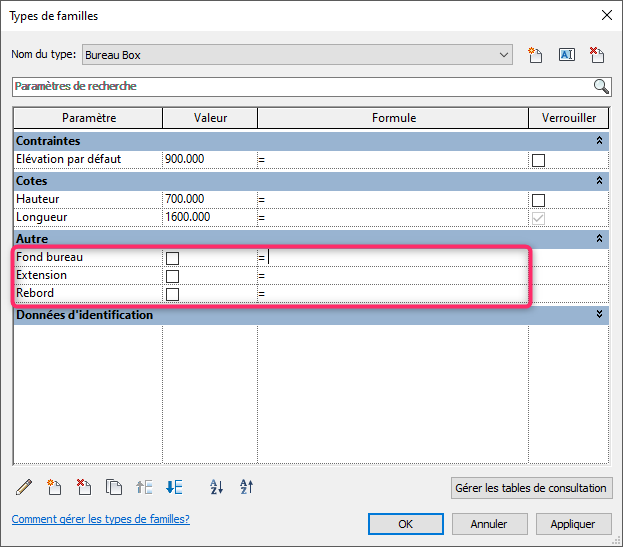Toggle the Extension checkbox
The width and height of the screenshot is (623, 547).
(172, 276)
